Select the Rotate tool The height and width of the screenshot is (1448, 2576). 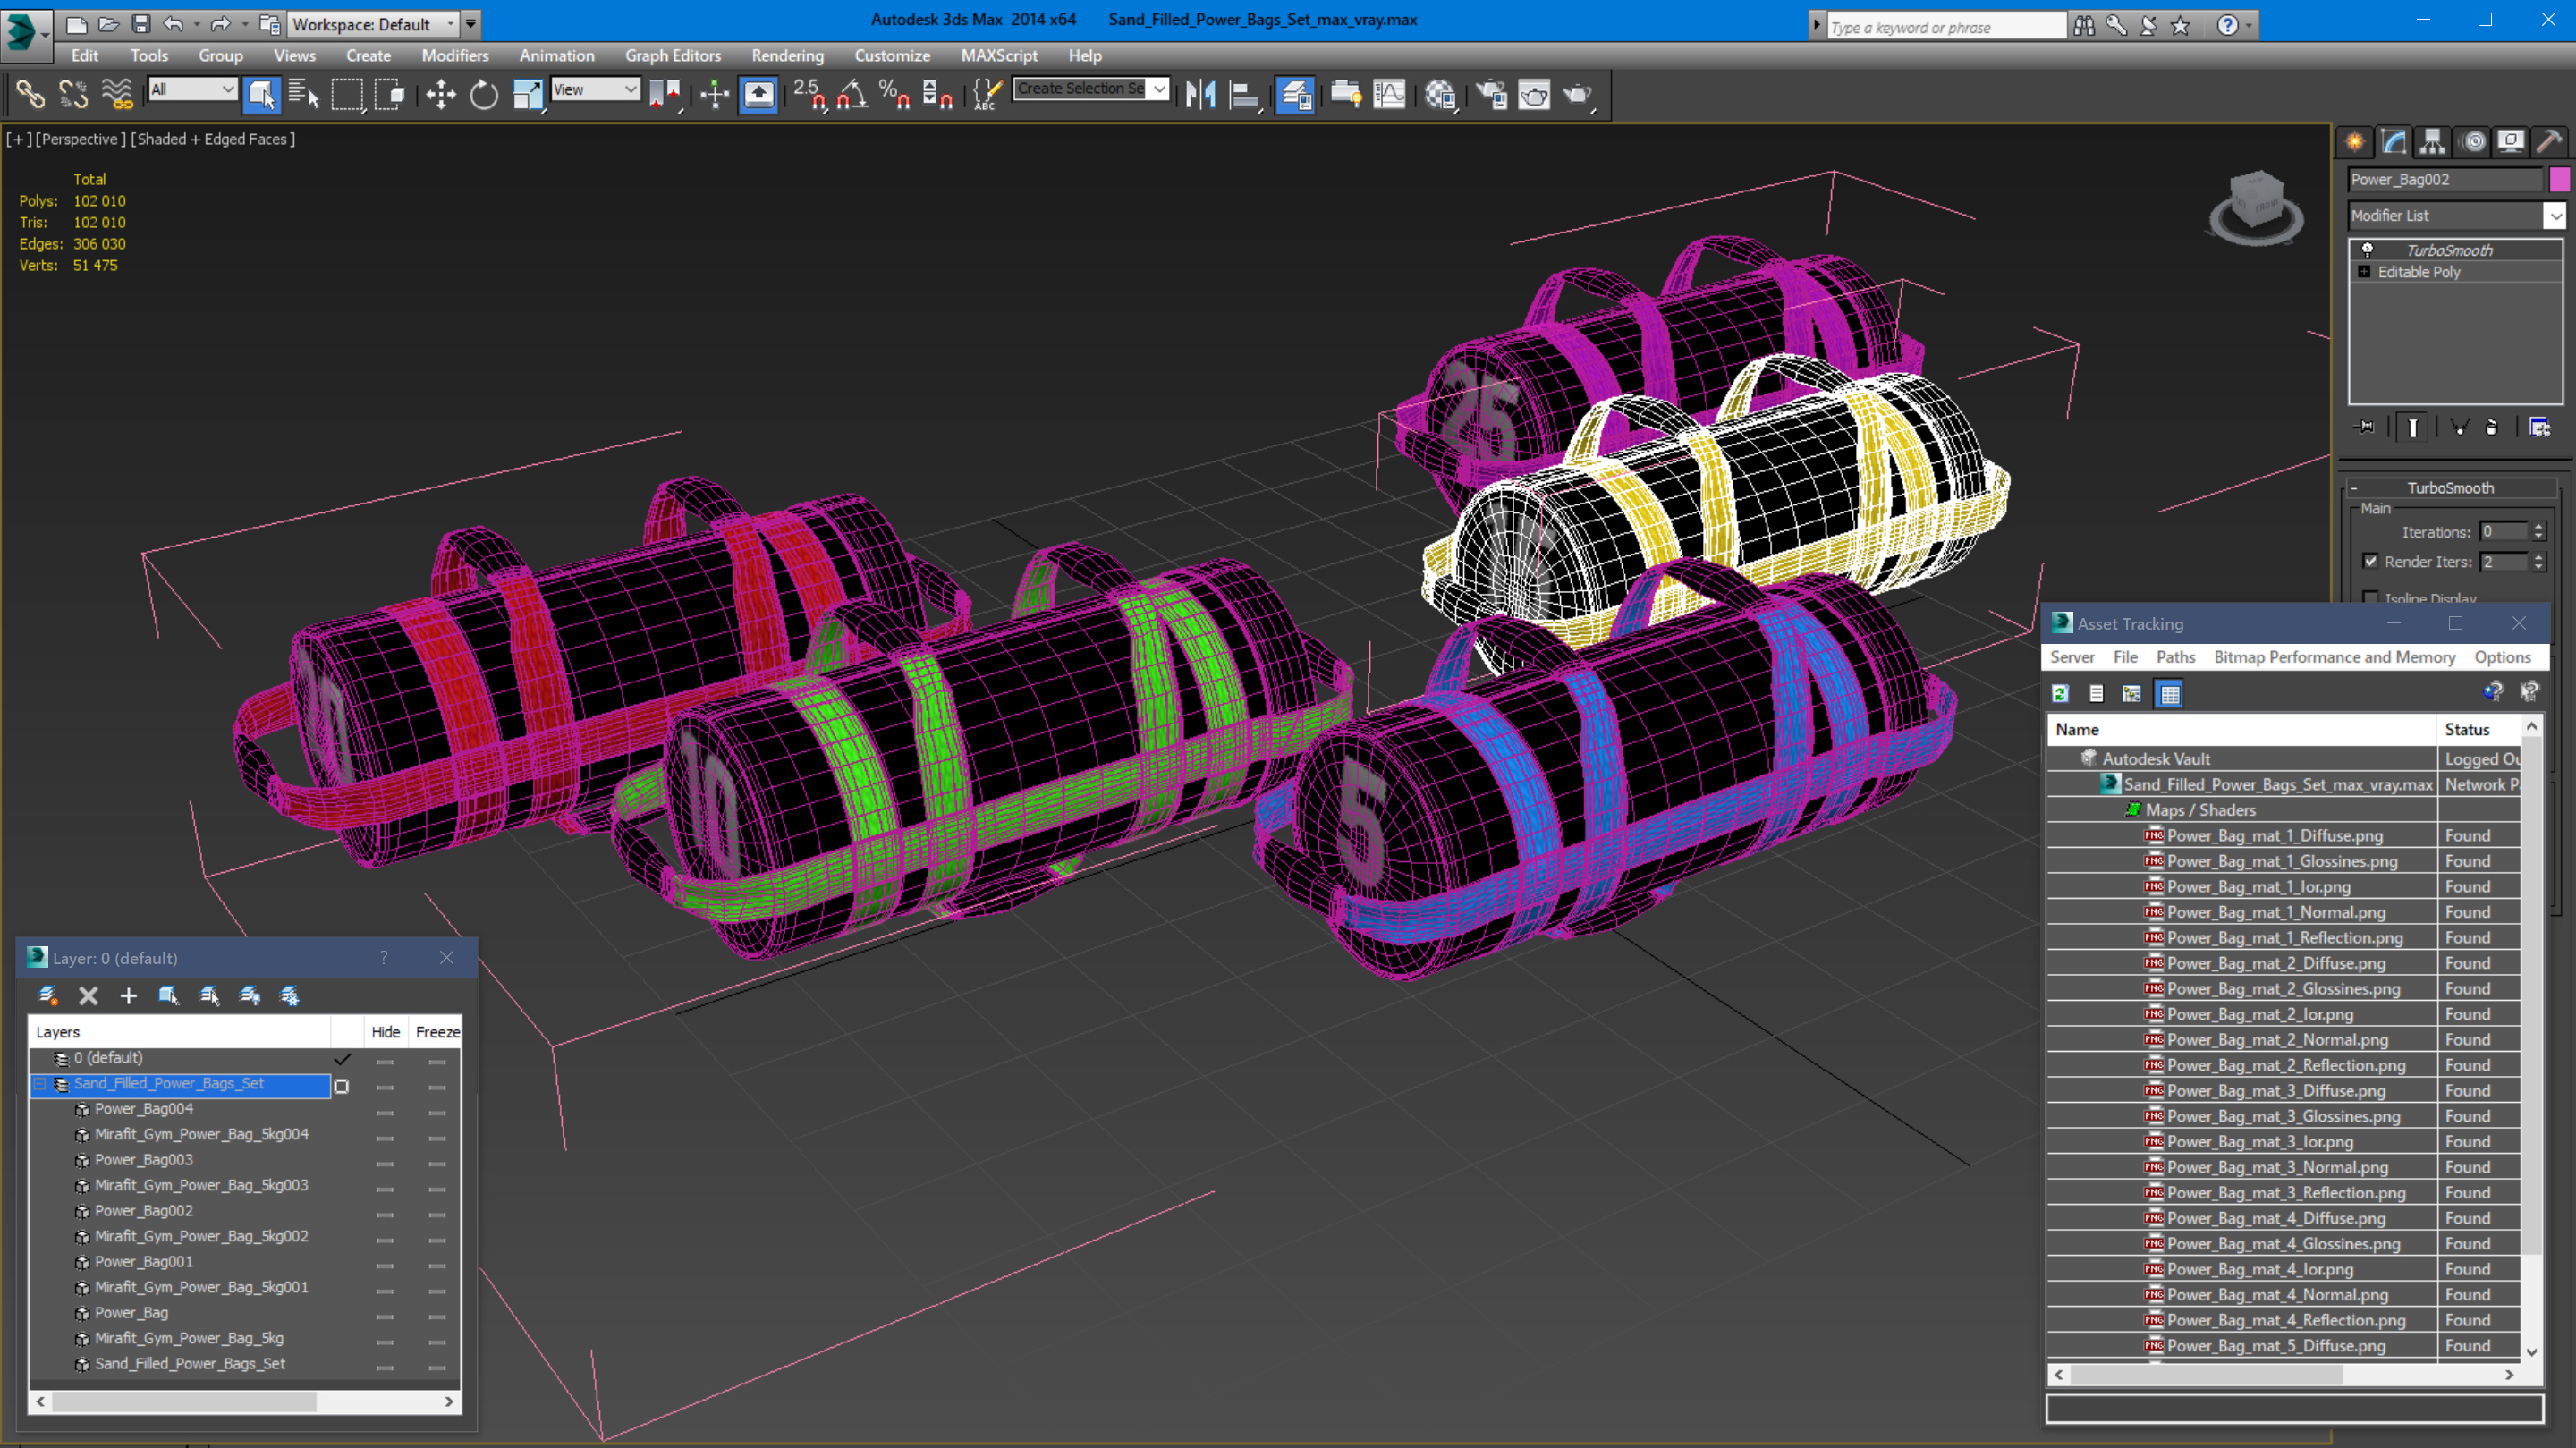[484, 95]
